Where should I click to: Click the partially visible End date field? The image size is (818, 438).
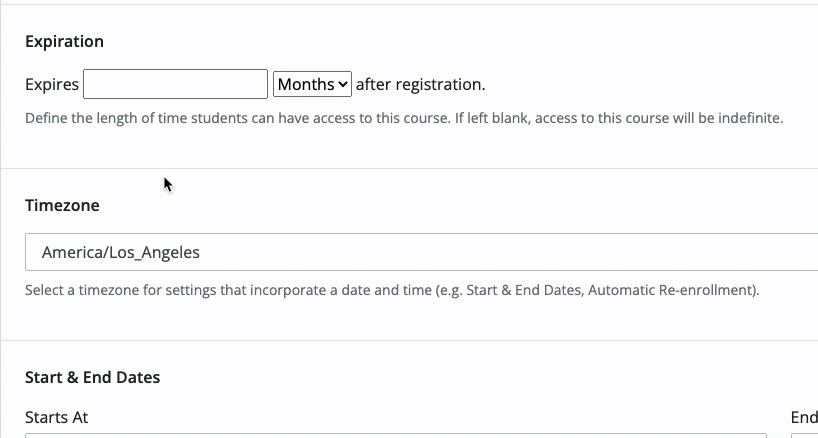(x=806, y=434)
